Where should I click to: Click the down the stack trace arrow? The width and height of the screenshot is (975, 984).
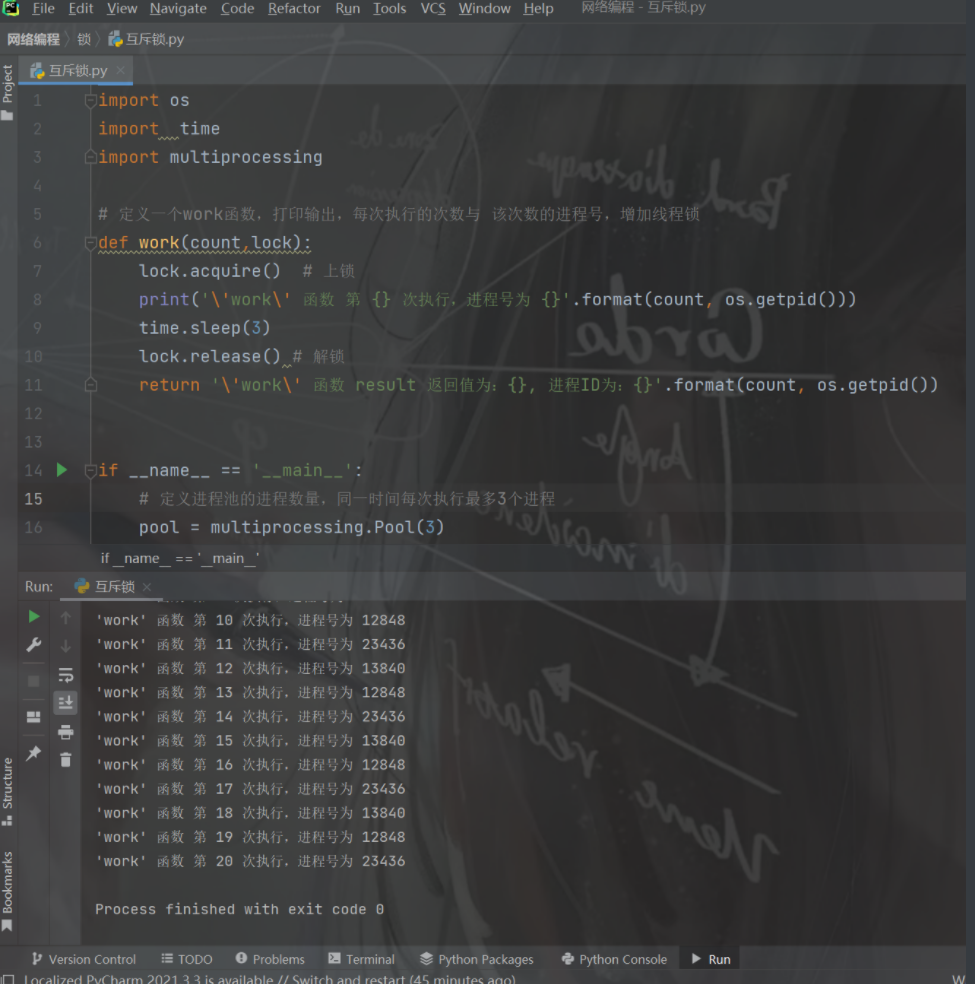[65, 646]
